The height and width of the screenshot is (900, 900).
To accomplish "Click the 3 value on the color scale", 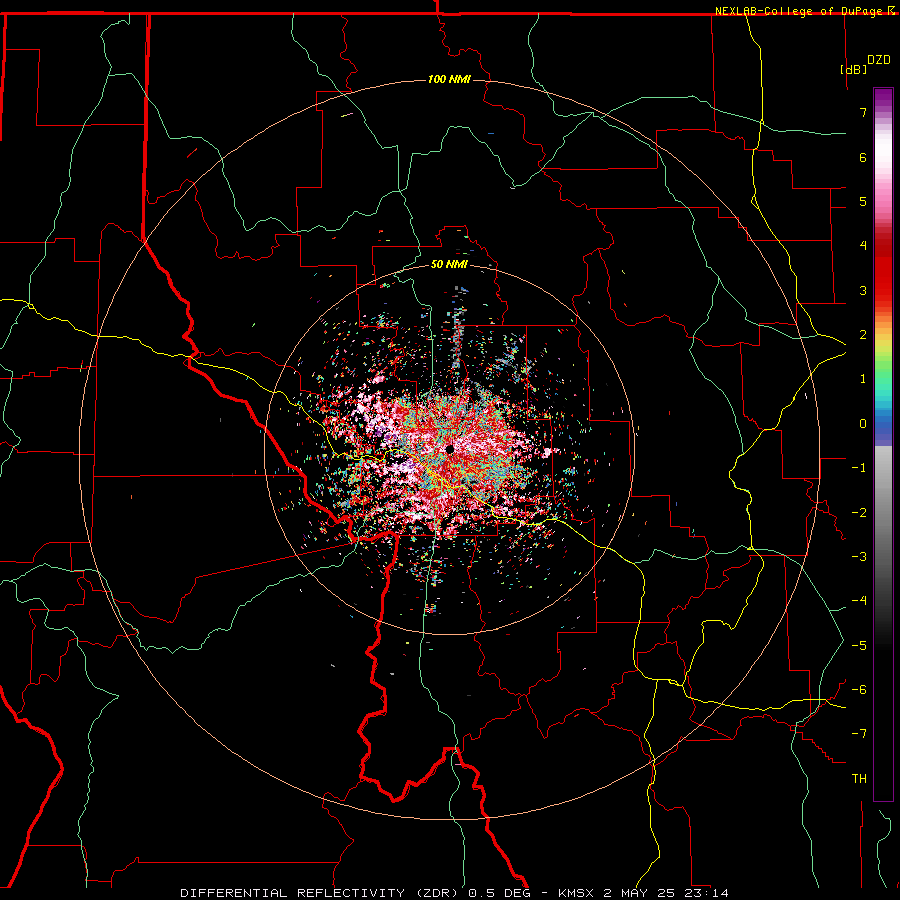I will point(863,290).
